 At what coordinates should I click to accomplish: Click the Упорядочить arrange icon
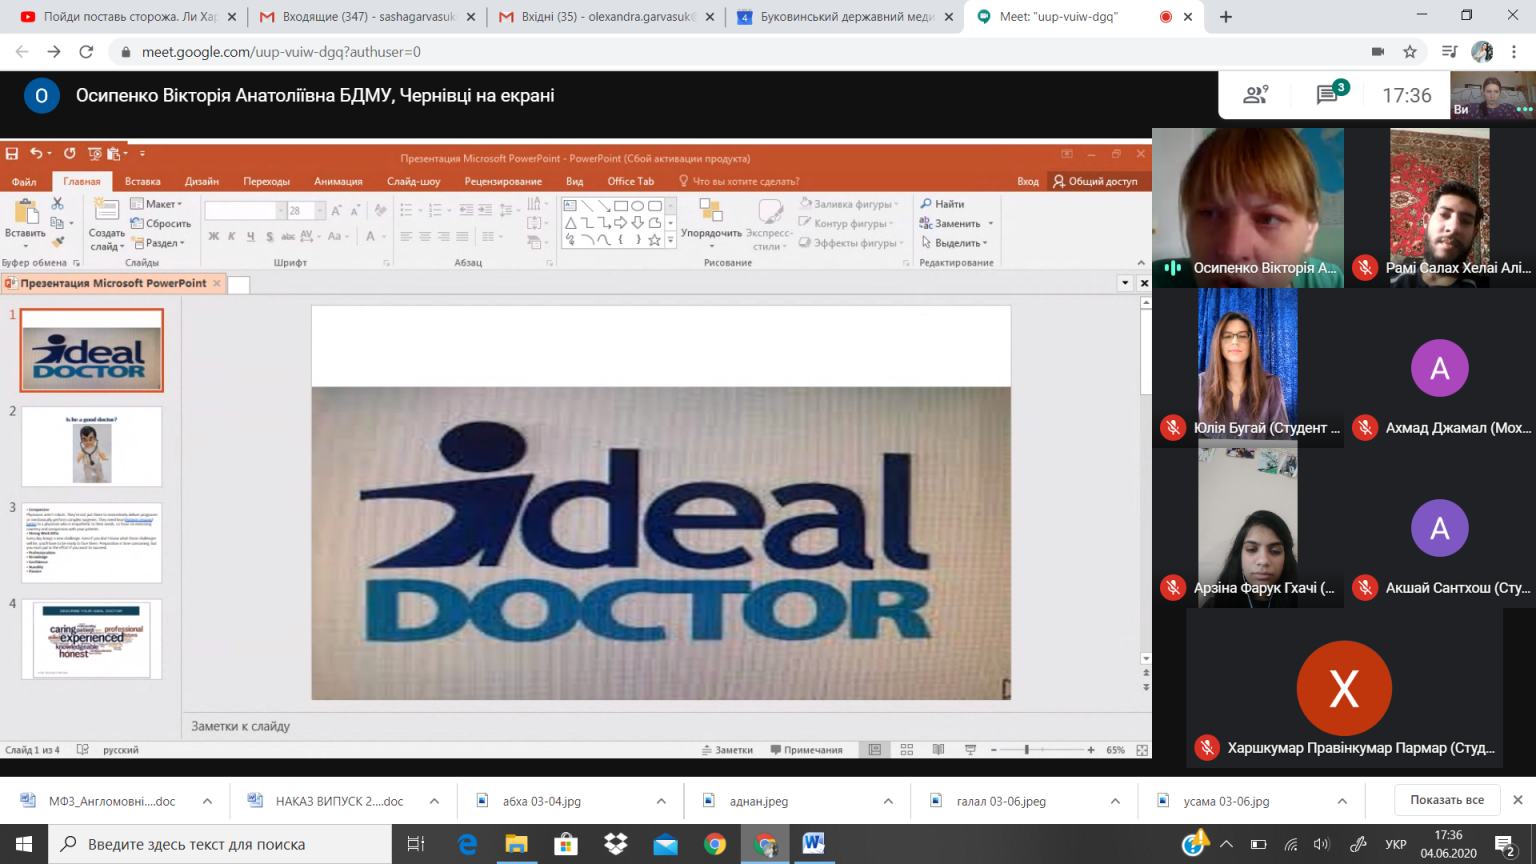pyautogui.click(x=711, y=210)
